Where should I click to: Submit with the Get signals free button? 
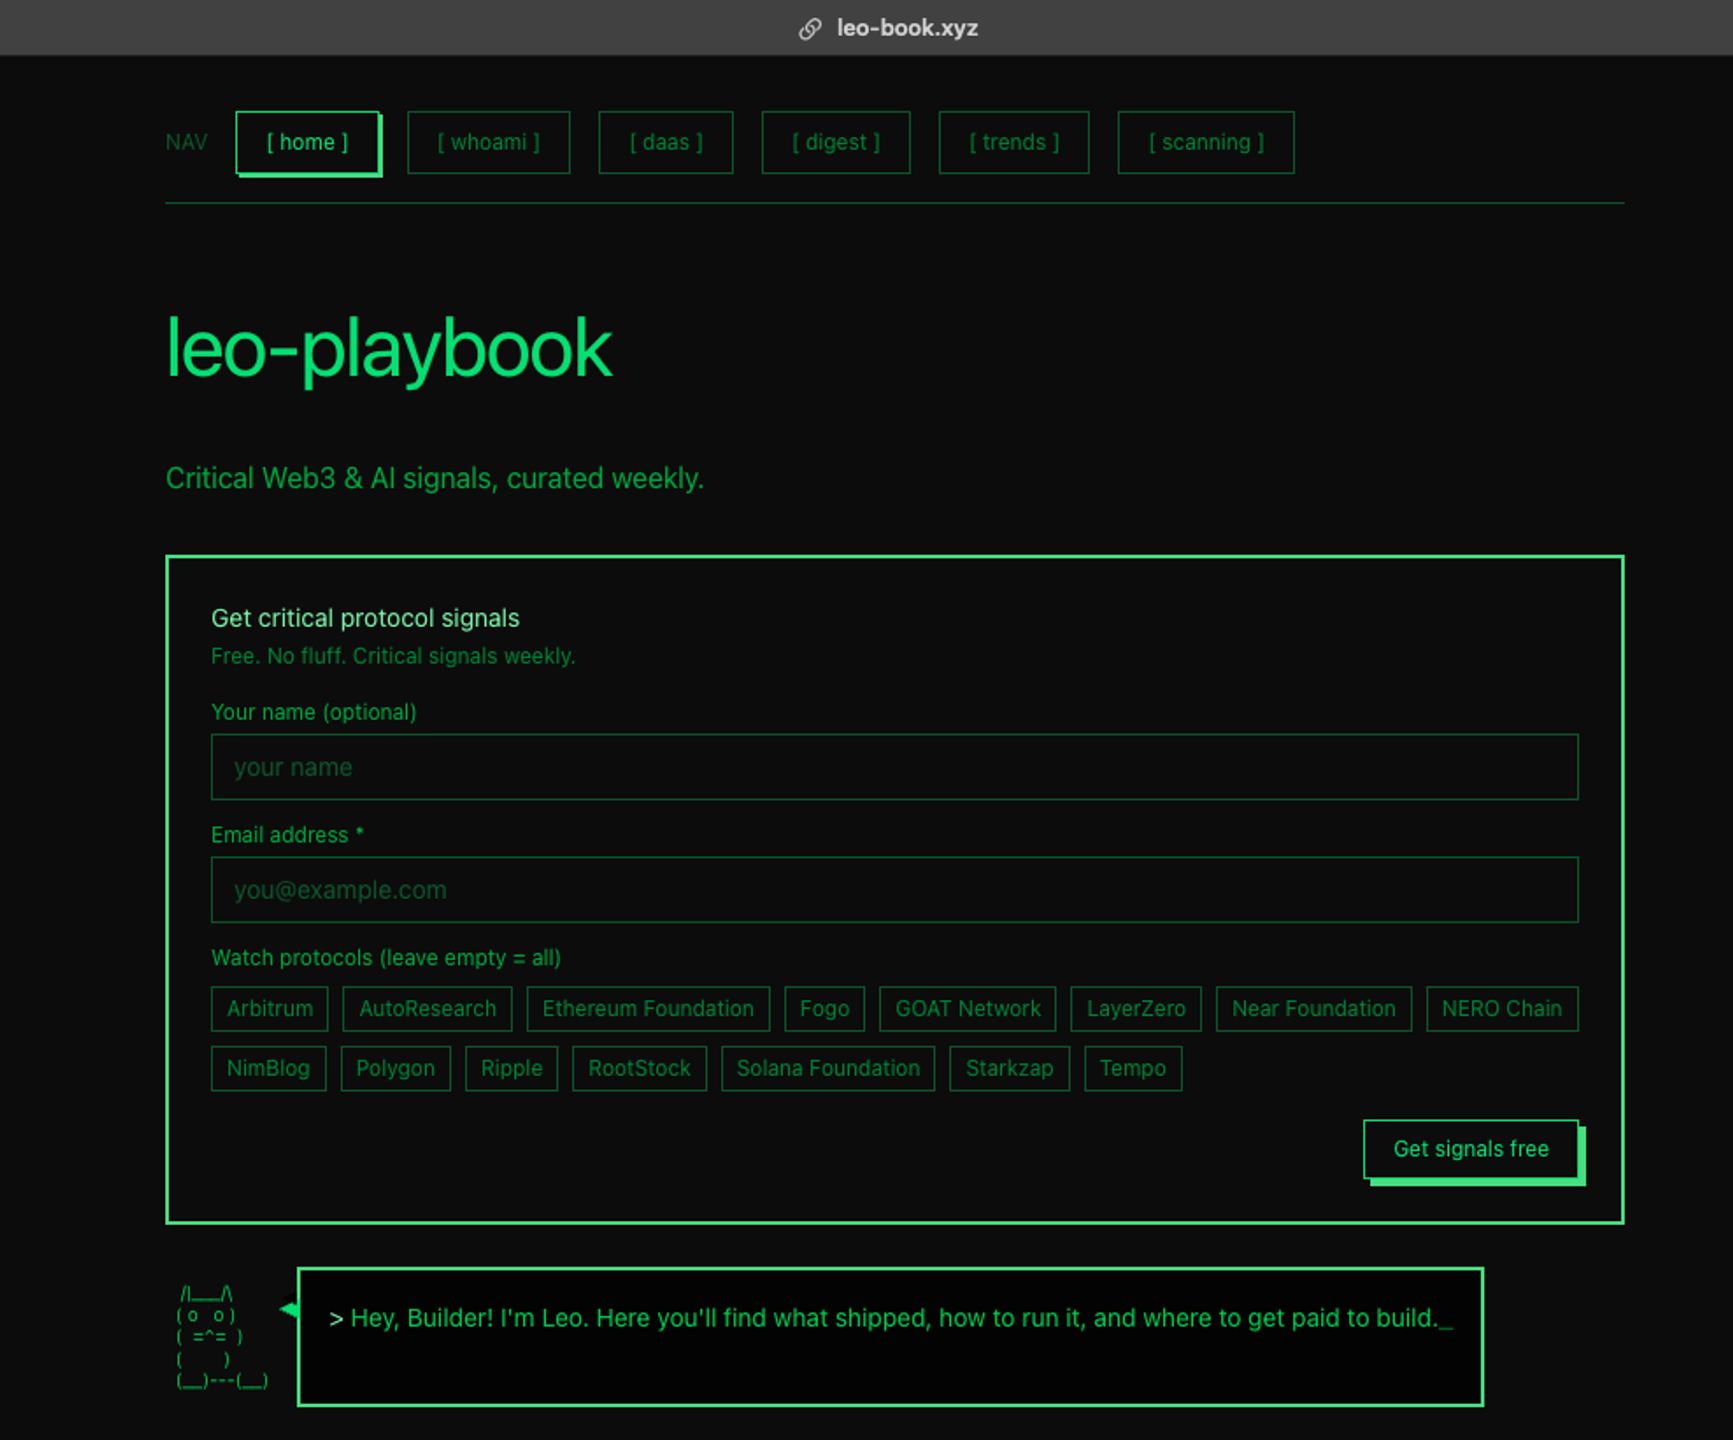[1471, 1150]
